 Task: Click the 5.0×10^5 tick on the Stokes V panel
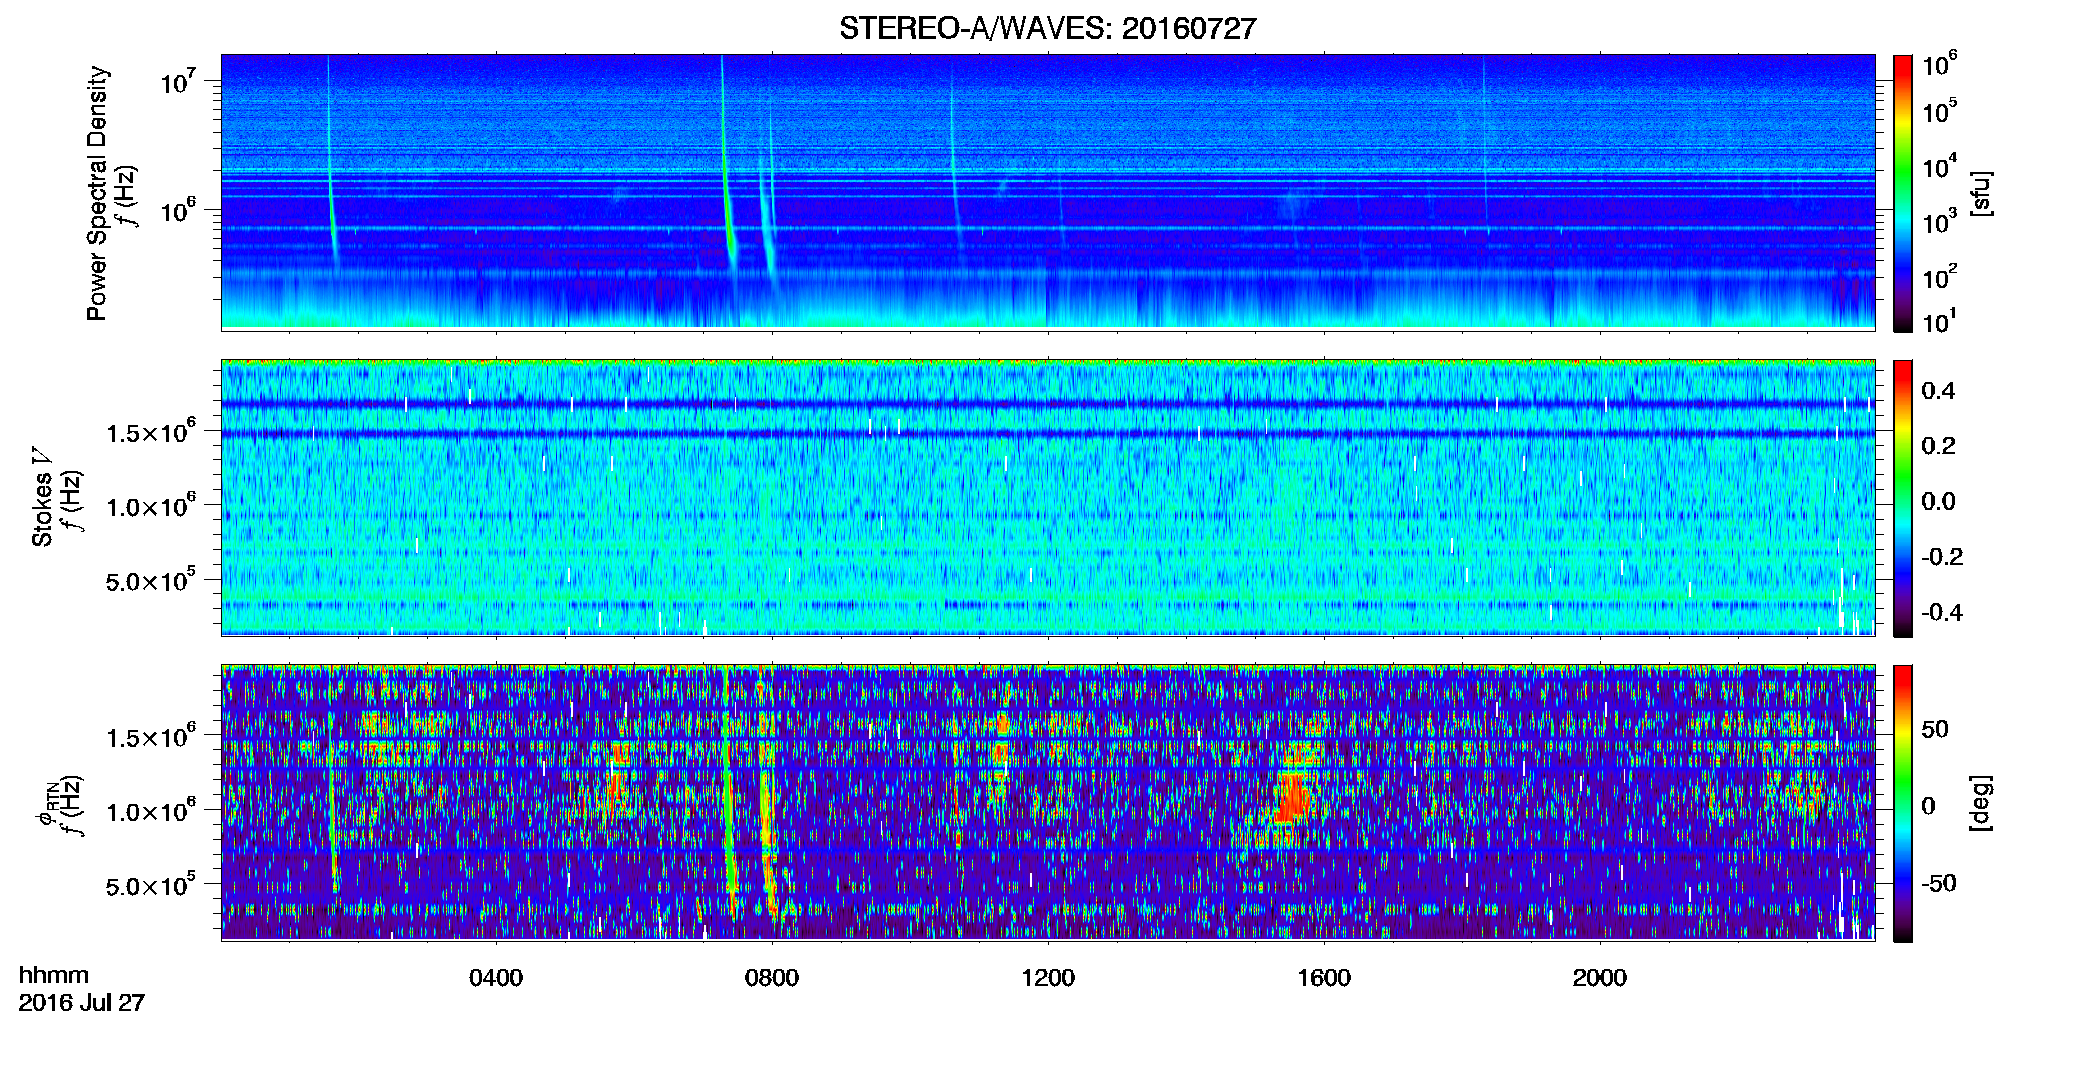(x=151, y=580)
